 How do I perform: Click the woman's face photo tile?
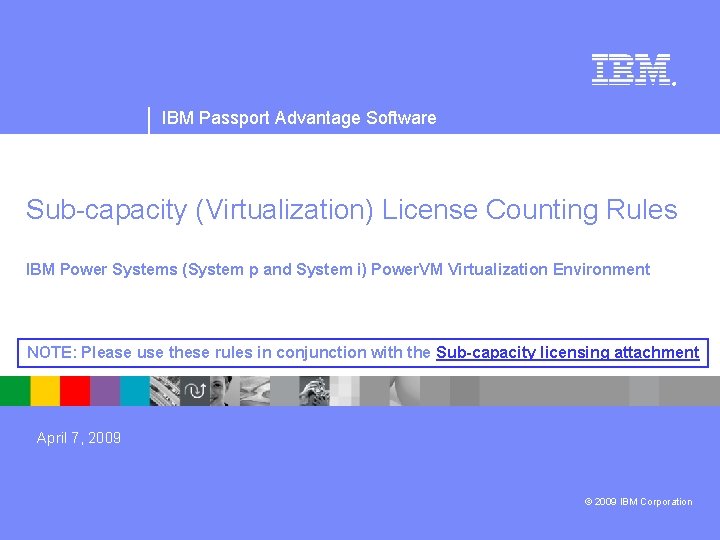[x=225, y=391]
